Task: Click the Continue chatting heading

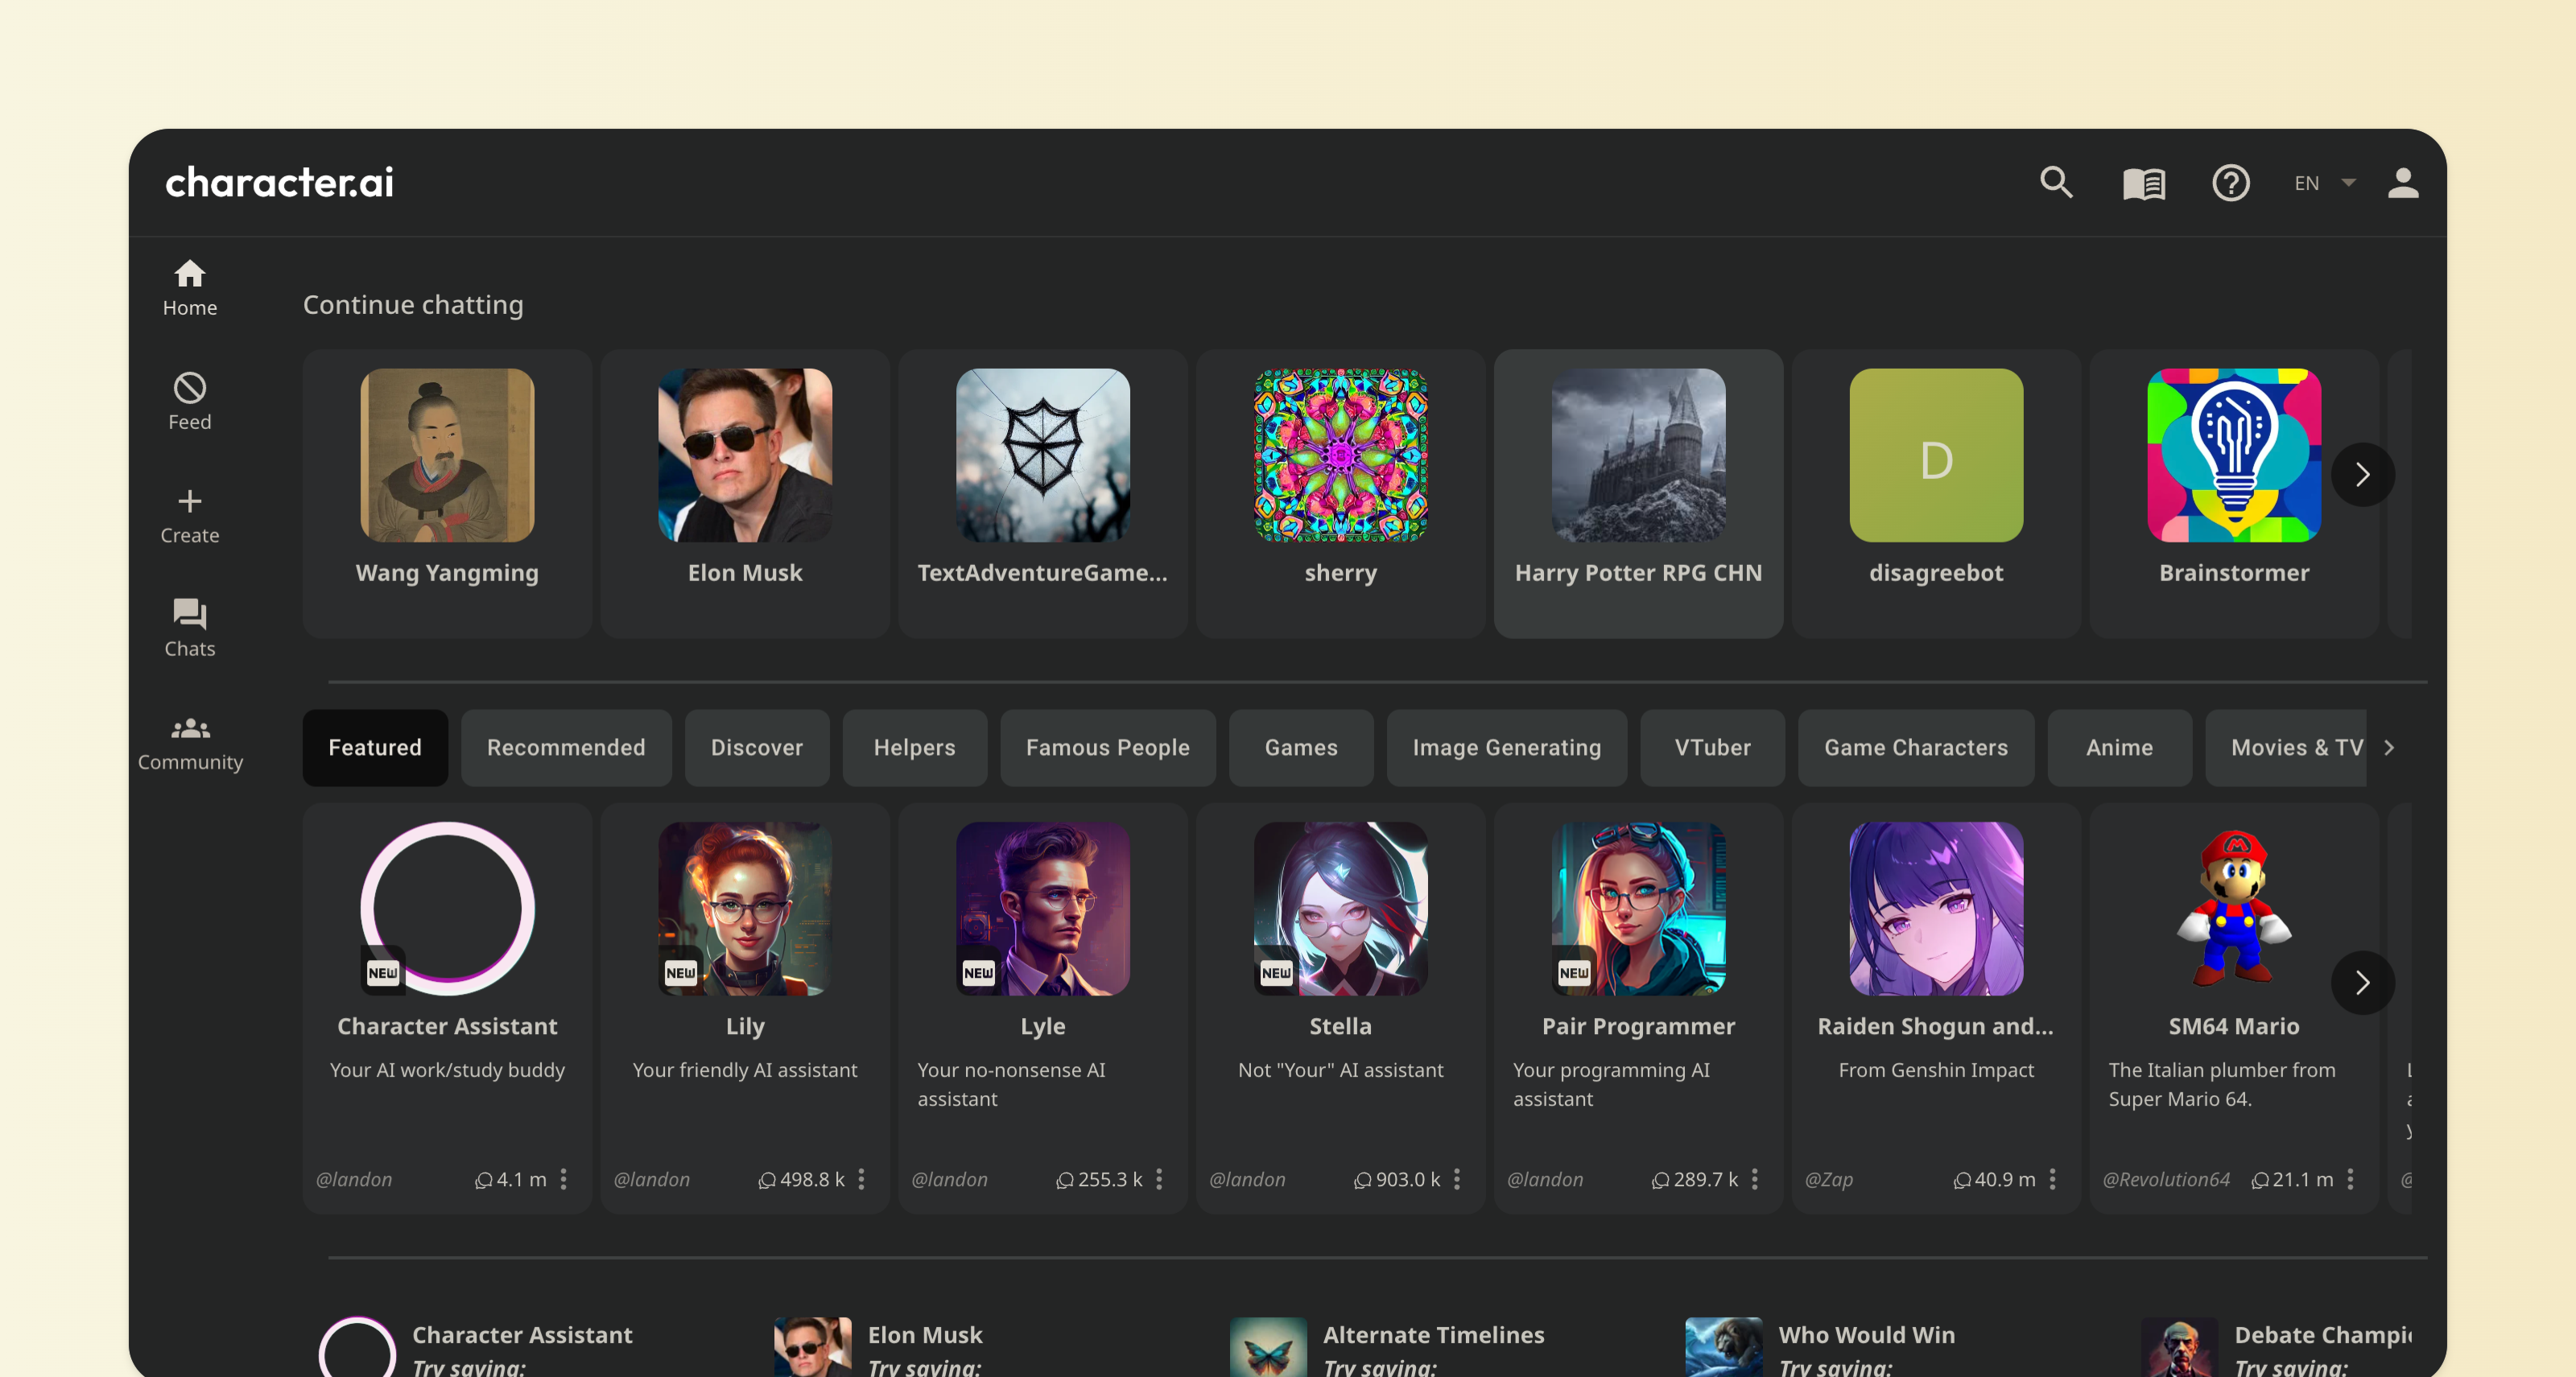Action: (x=413, y=305)
